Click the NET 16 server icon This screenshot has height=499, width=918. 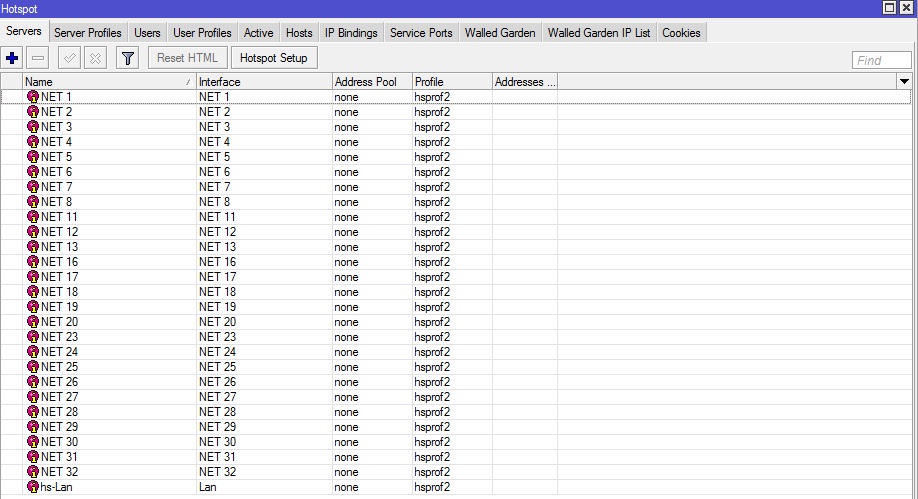coord(33,262)
